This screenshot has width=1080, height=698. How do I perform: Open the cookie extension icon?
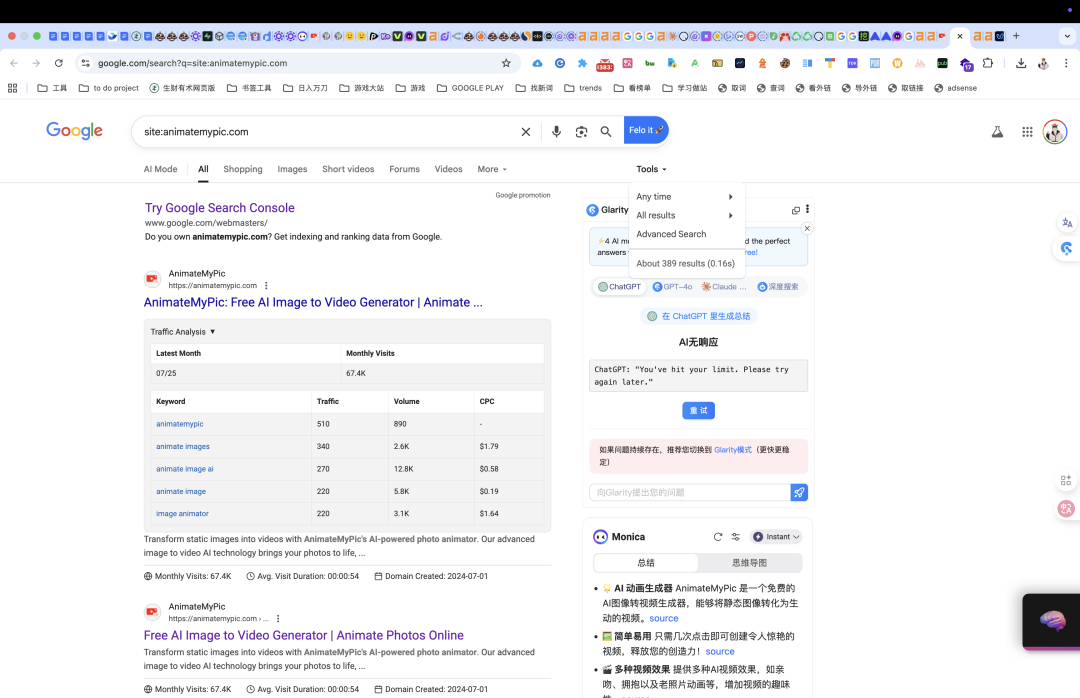click(x=785, y=63)
